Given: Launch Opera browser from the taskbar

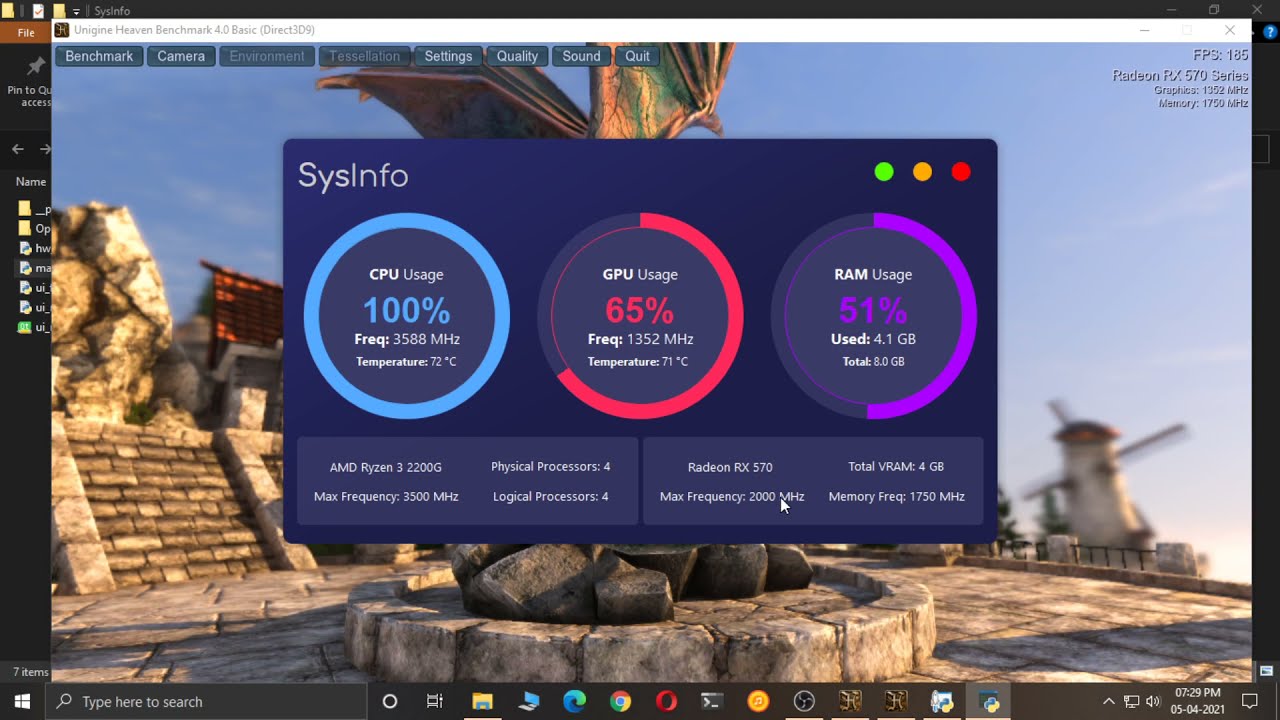Looking at the screenshot, I should [666, 701].
